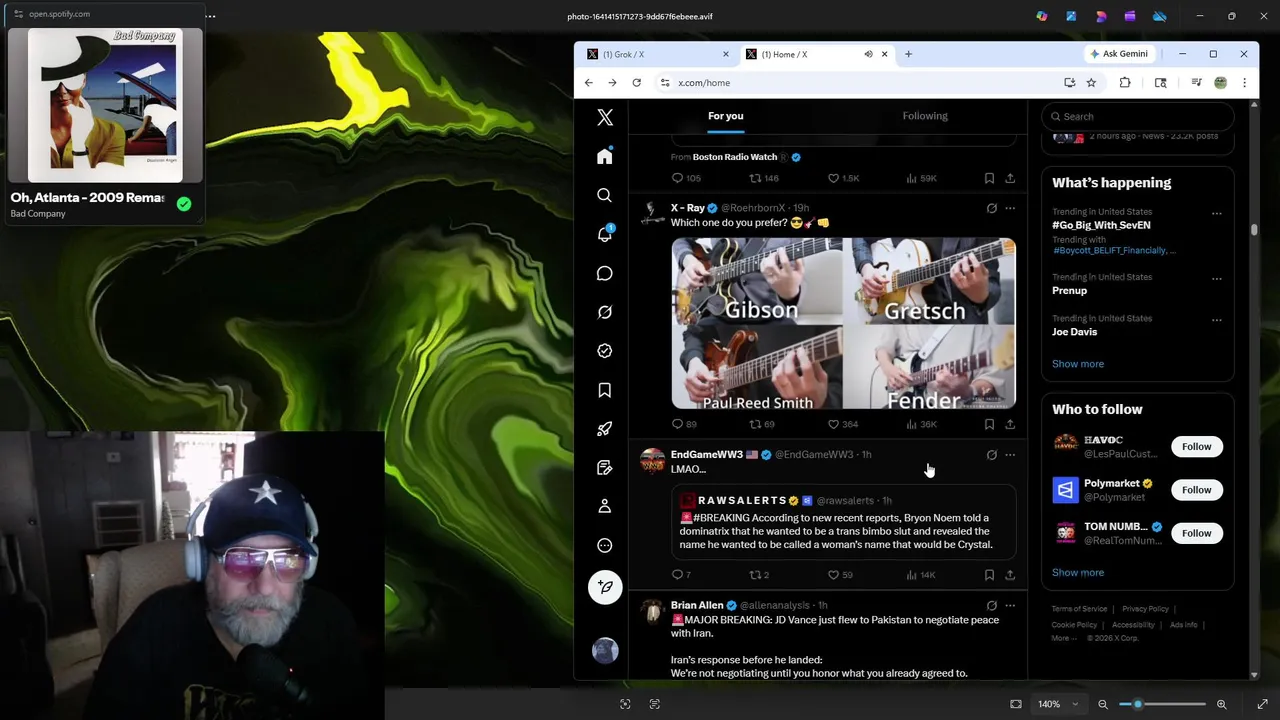Open more options for Prenup trend
This screenshot has height=720, width=1280.
(1216, 278)
